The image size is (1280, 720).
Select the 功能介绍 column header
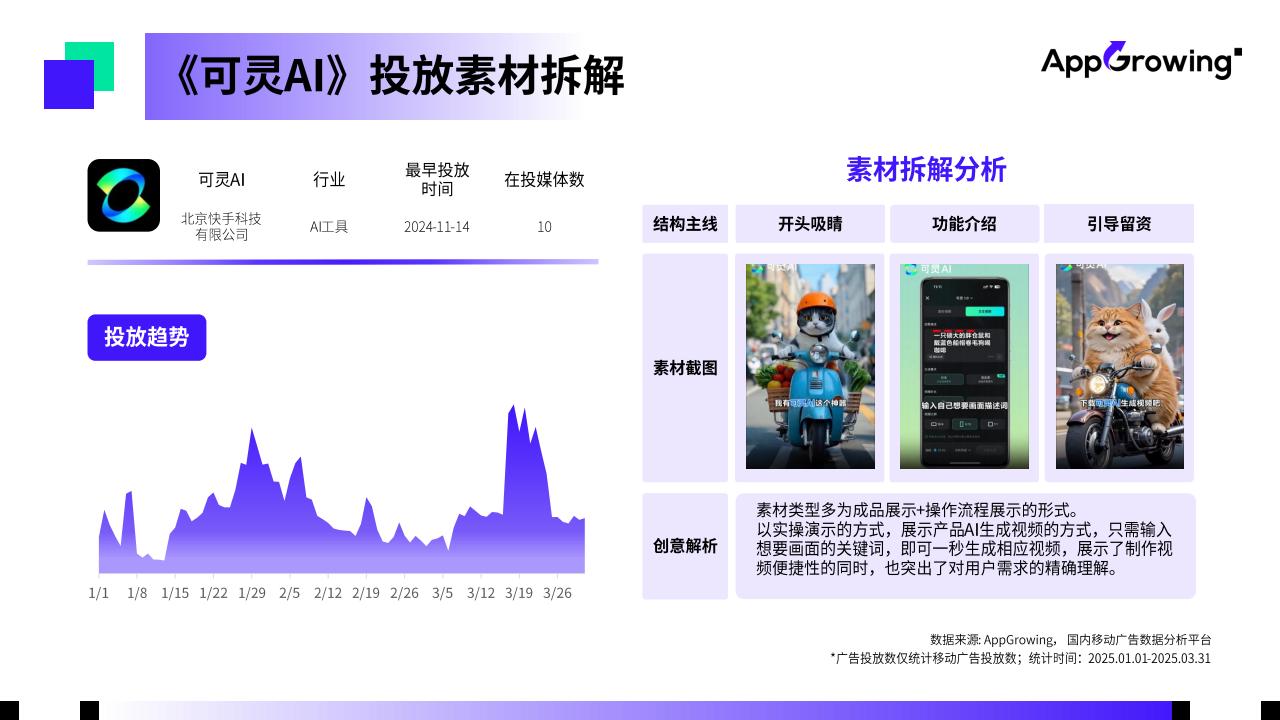[964, 224]
